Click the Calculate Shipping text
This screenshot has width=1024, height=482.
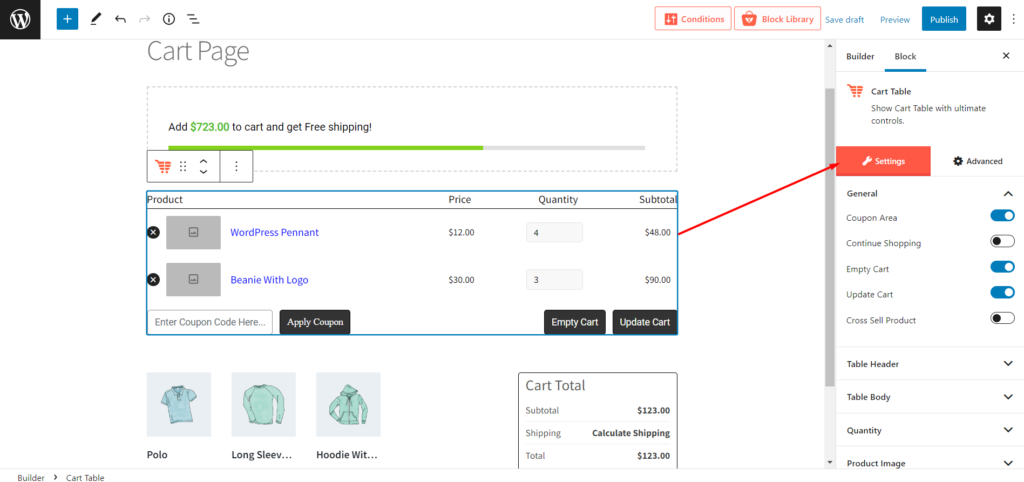tap(631, 433)
